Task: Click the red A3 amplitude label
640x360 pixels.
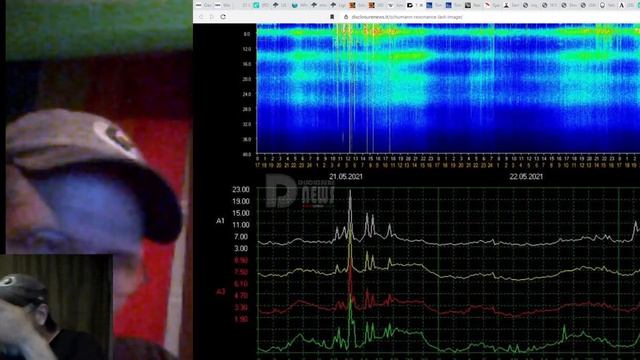Action: coord(220,291)
